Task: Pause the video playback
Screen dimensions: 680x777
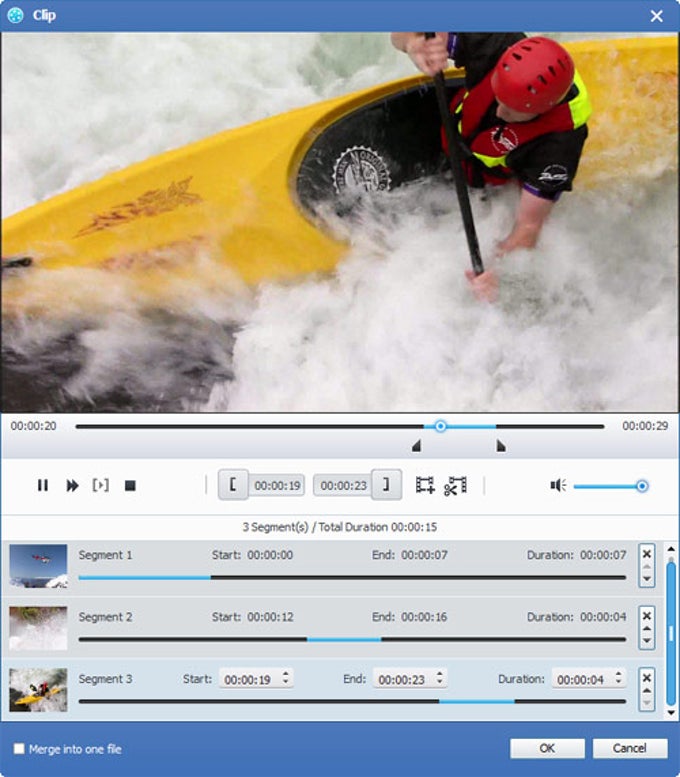Action: pos(43,485)
